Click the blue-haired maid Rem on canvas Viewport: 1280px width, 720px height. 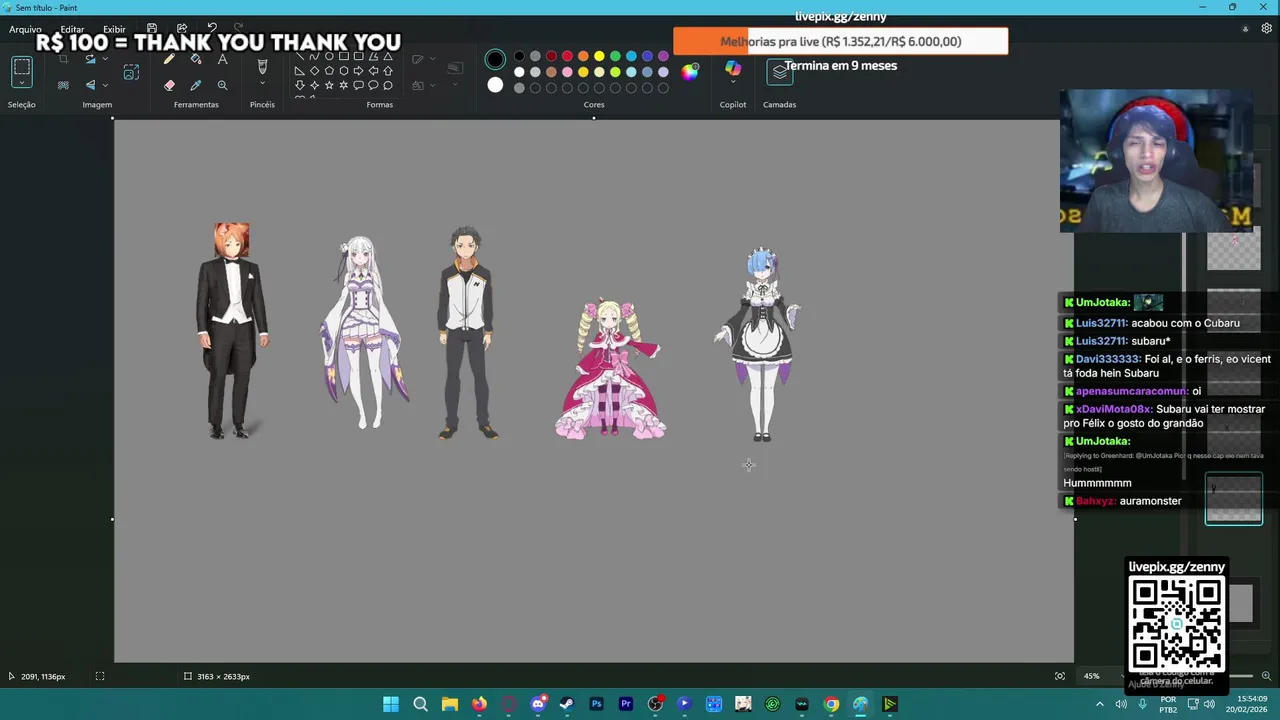762,345
